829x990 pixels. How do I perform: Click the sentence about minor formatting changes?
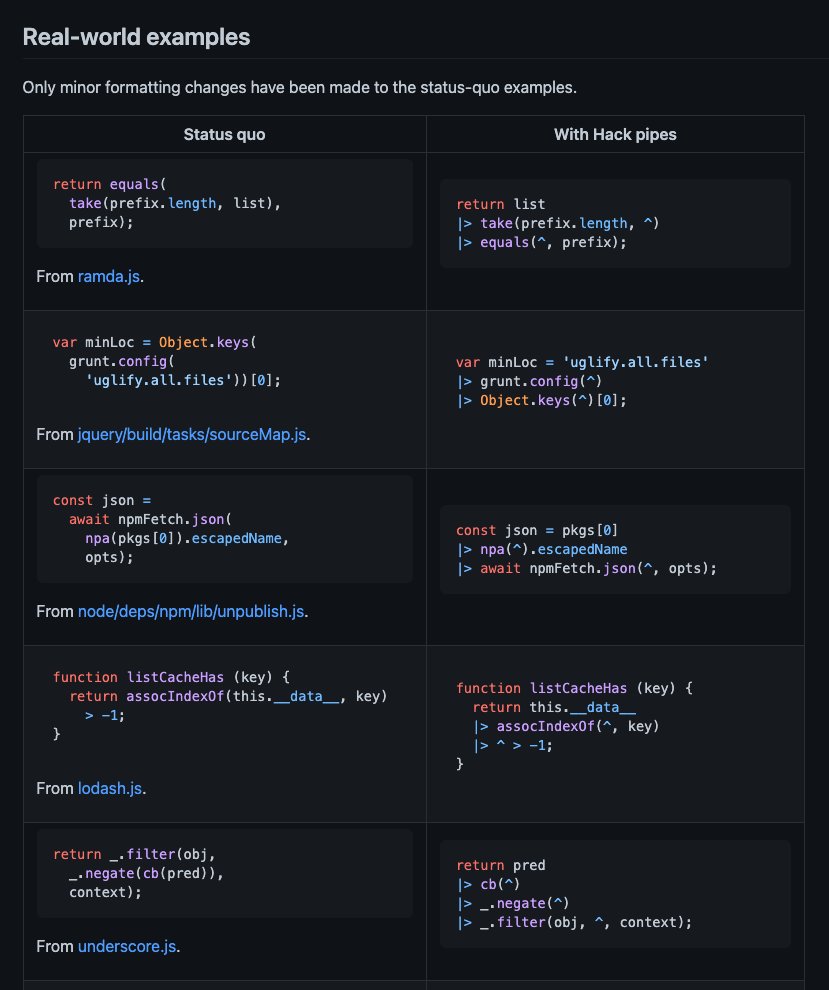pyautogui.click(x=299, y=87)
